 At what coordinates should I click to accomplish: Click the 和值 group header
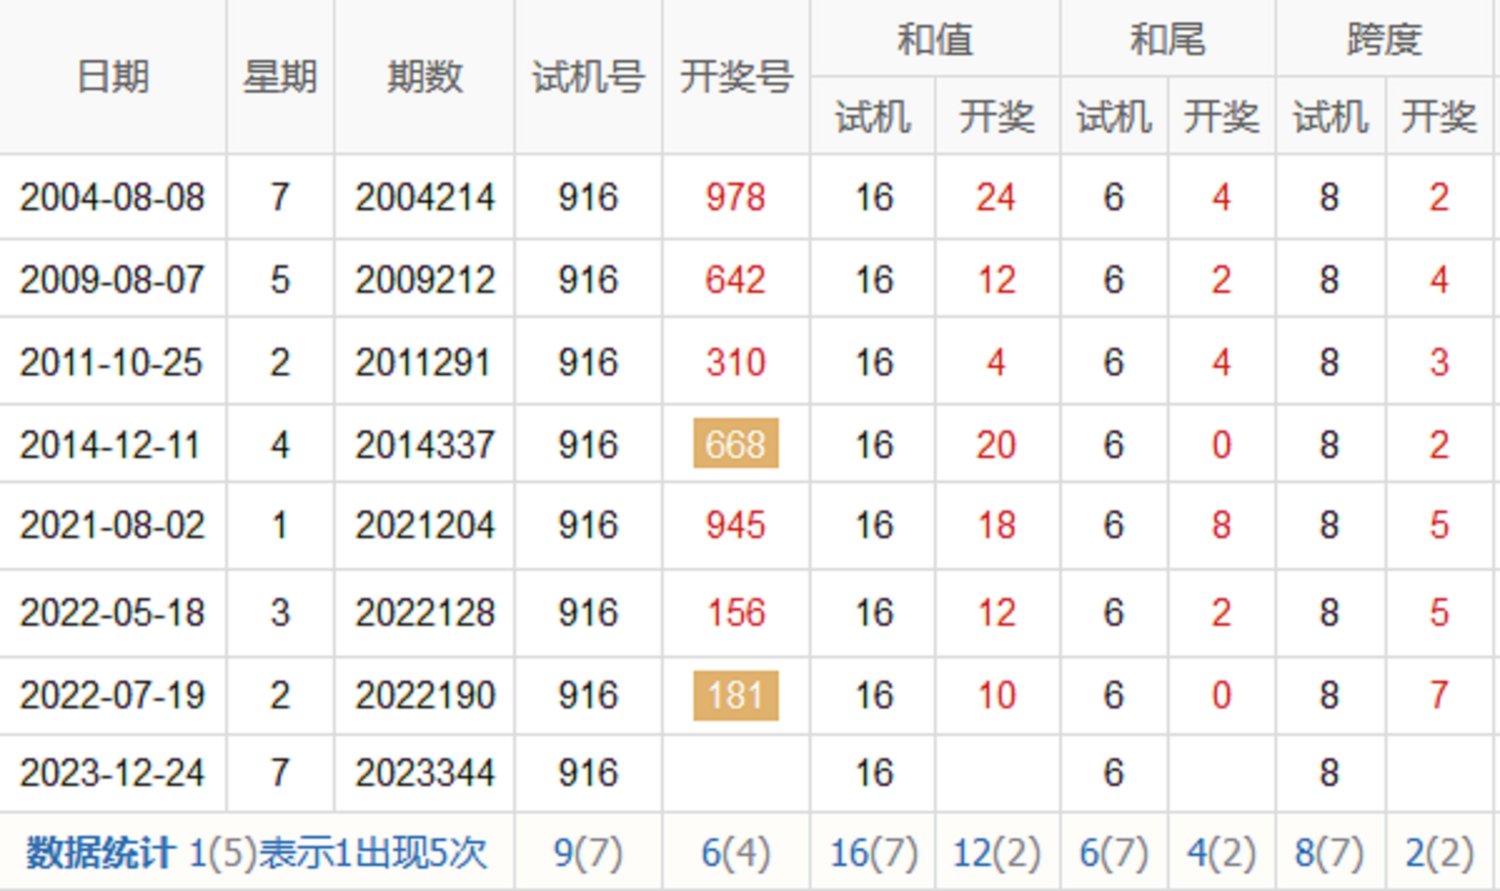[934, 39]
